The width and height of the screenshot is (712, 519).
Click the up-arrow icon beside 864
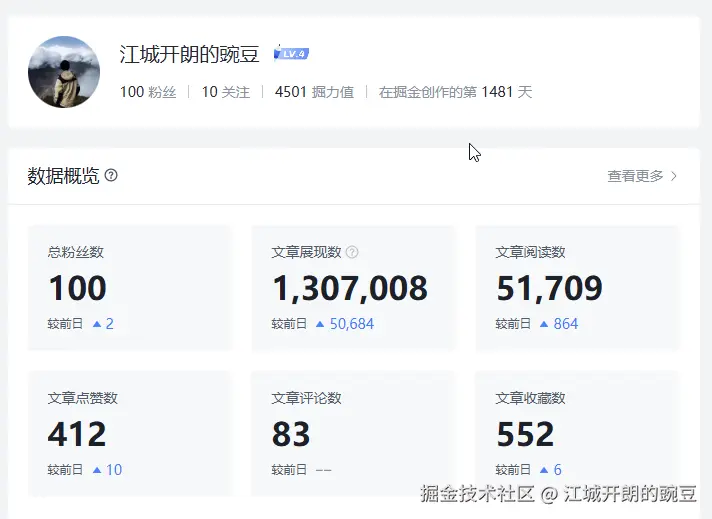pos(544,324)
